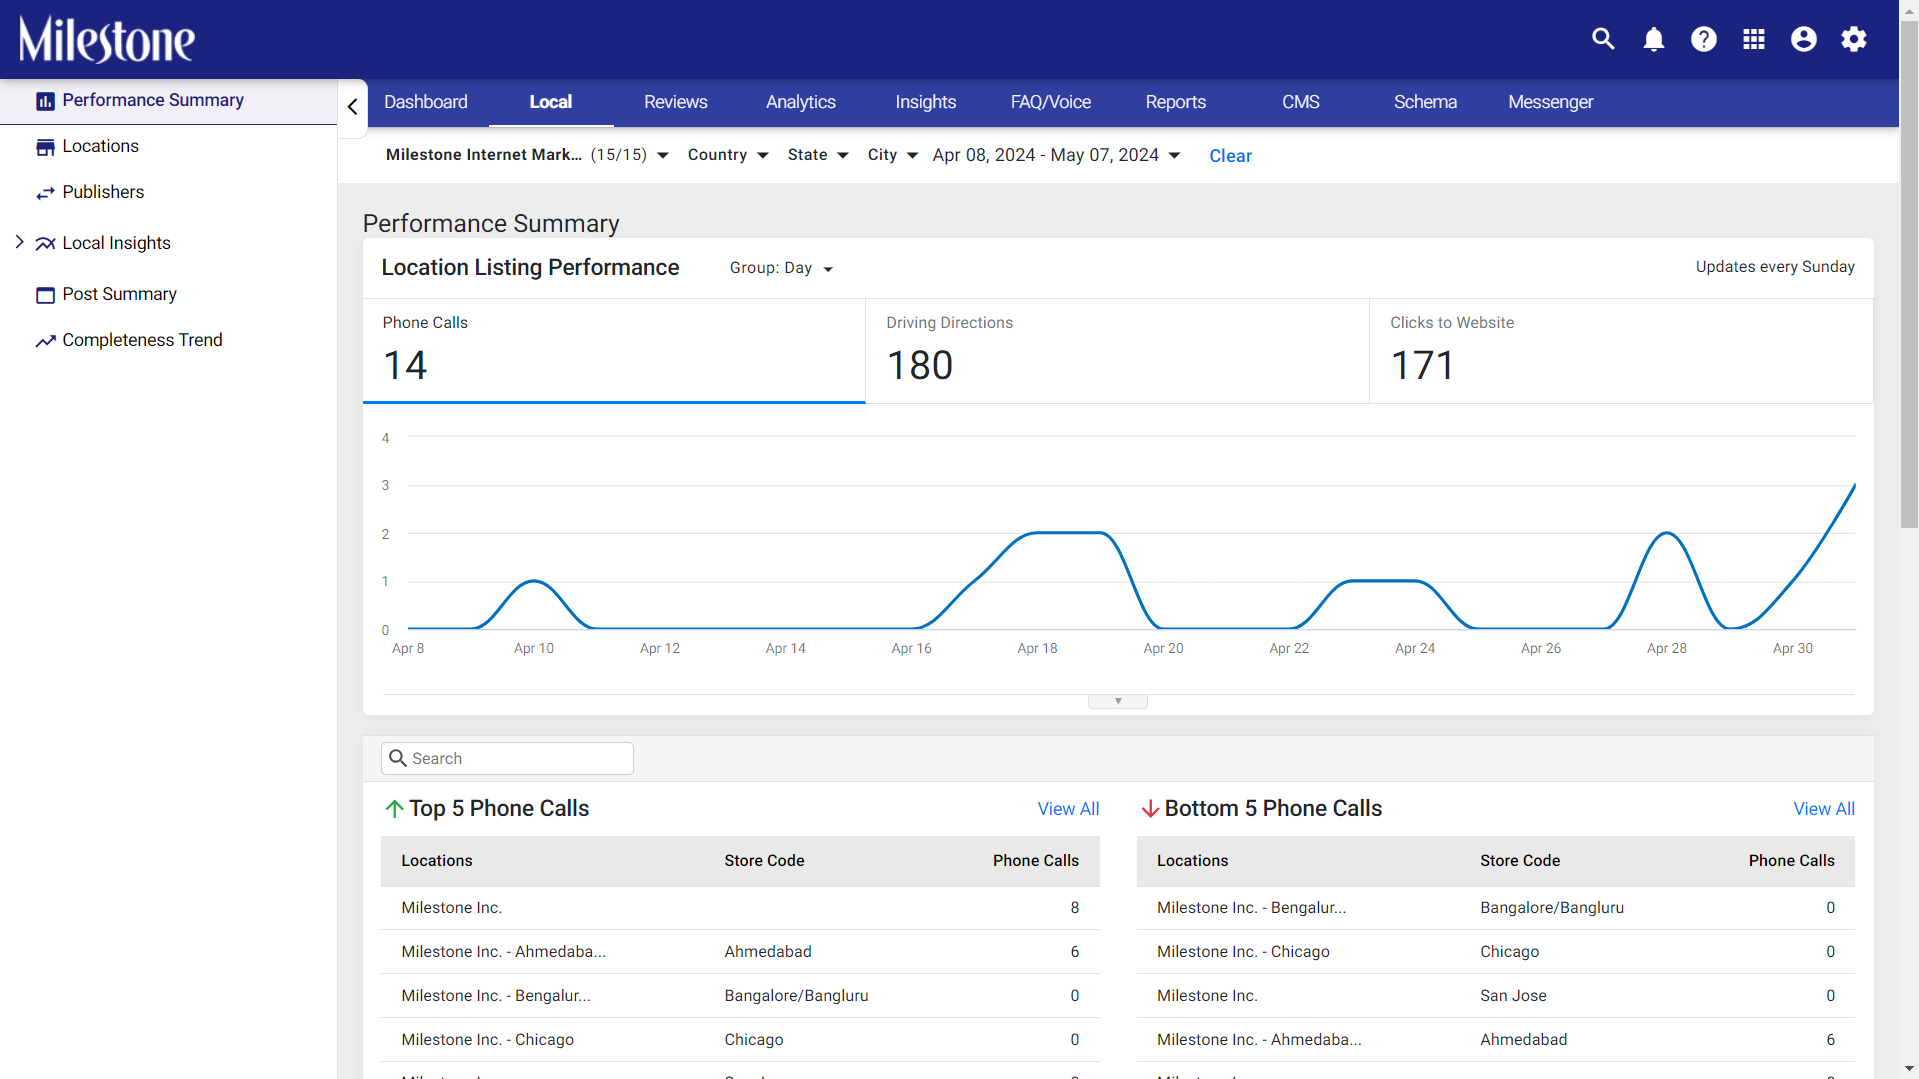Expand the Local Insights sidebar item
This screenshot has width=1919, height=1079.
(x=19, y=242)
